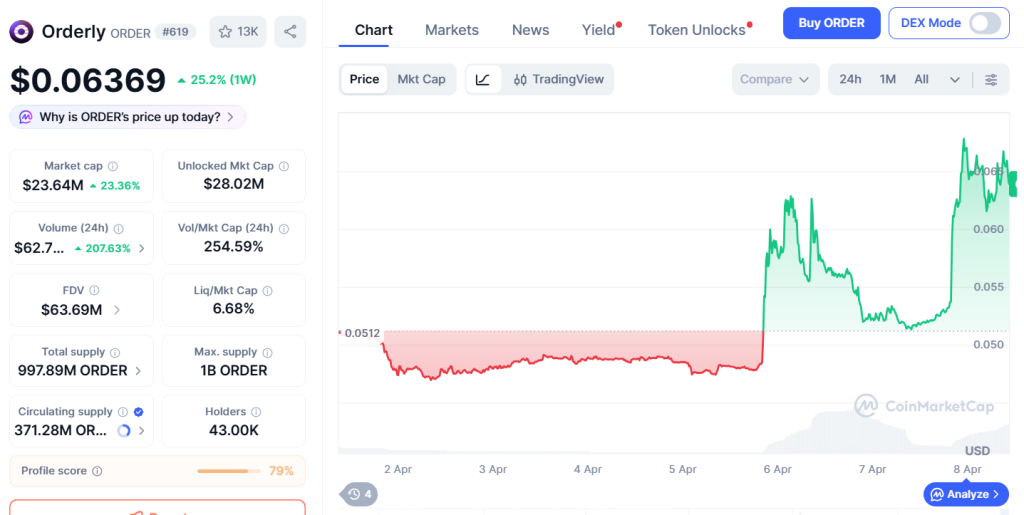Expand the time range chevron after All
The image size is (1024, 515).
(955, 80)
